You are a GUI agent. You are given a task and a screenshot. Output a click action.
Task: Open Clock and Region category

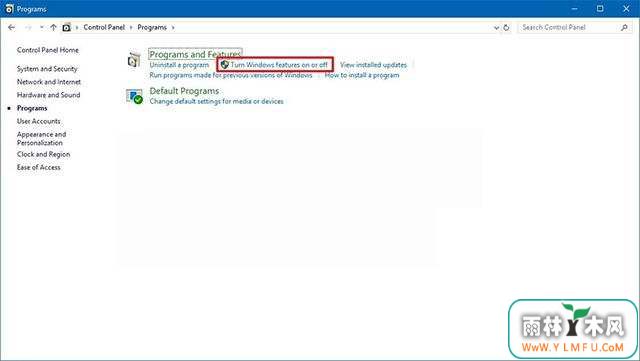43,154
